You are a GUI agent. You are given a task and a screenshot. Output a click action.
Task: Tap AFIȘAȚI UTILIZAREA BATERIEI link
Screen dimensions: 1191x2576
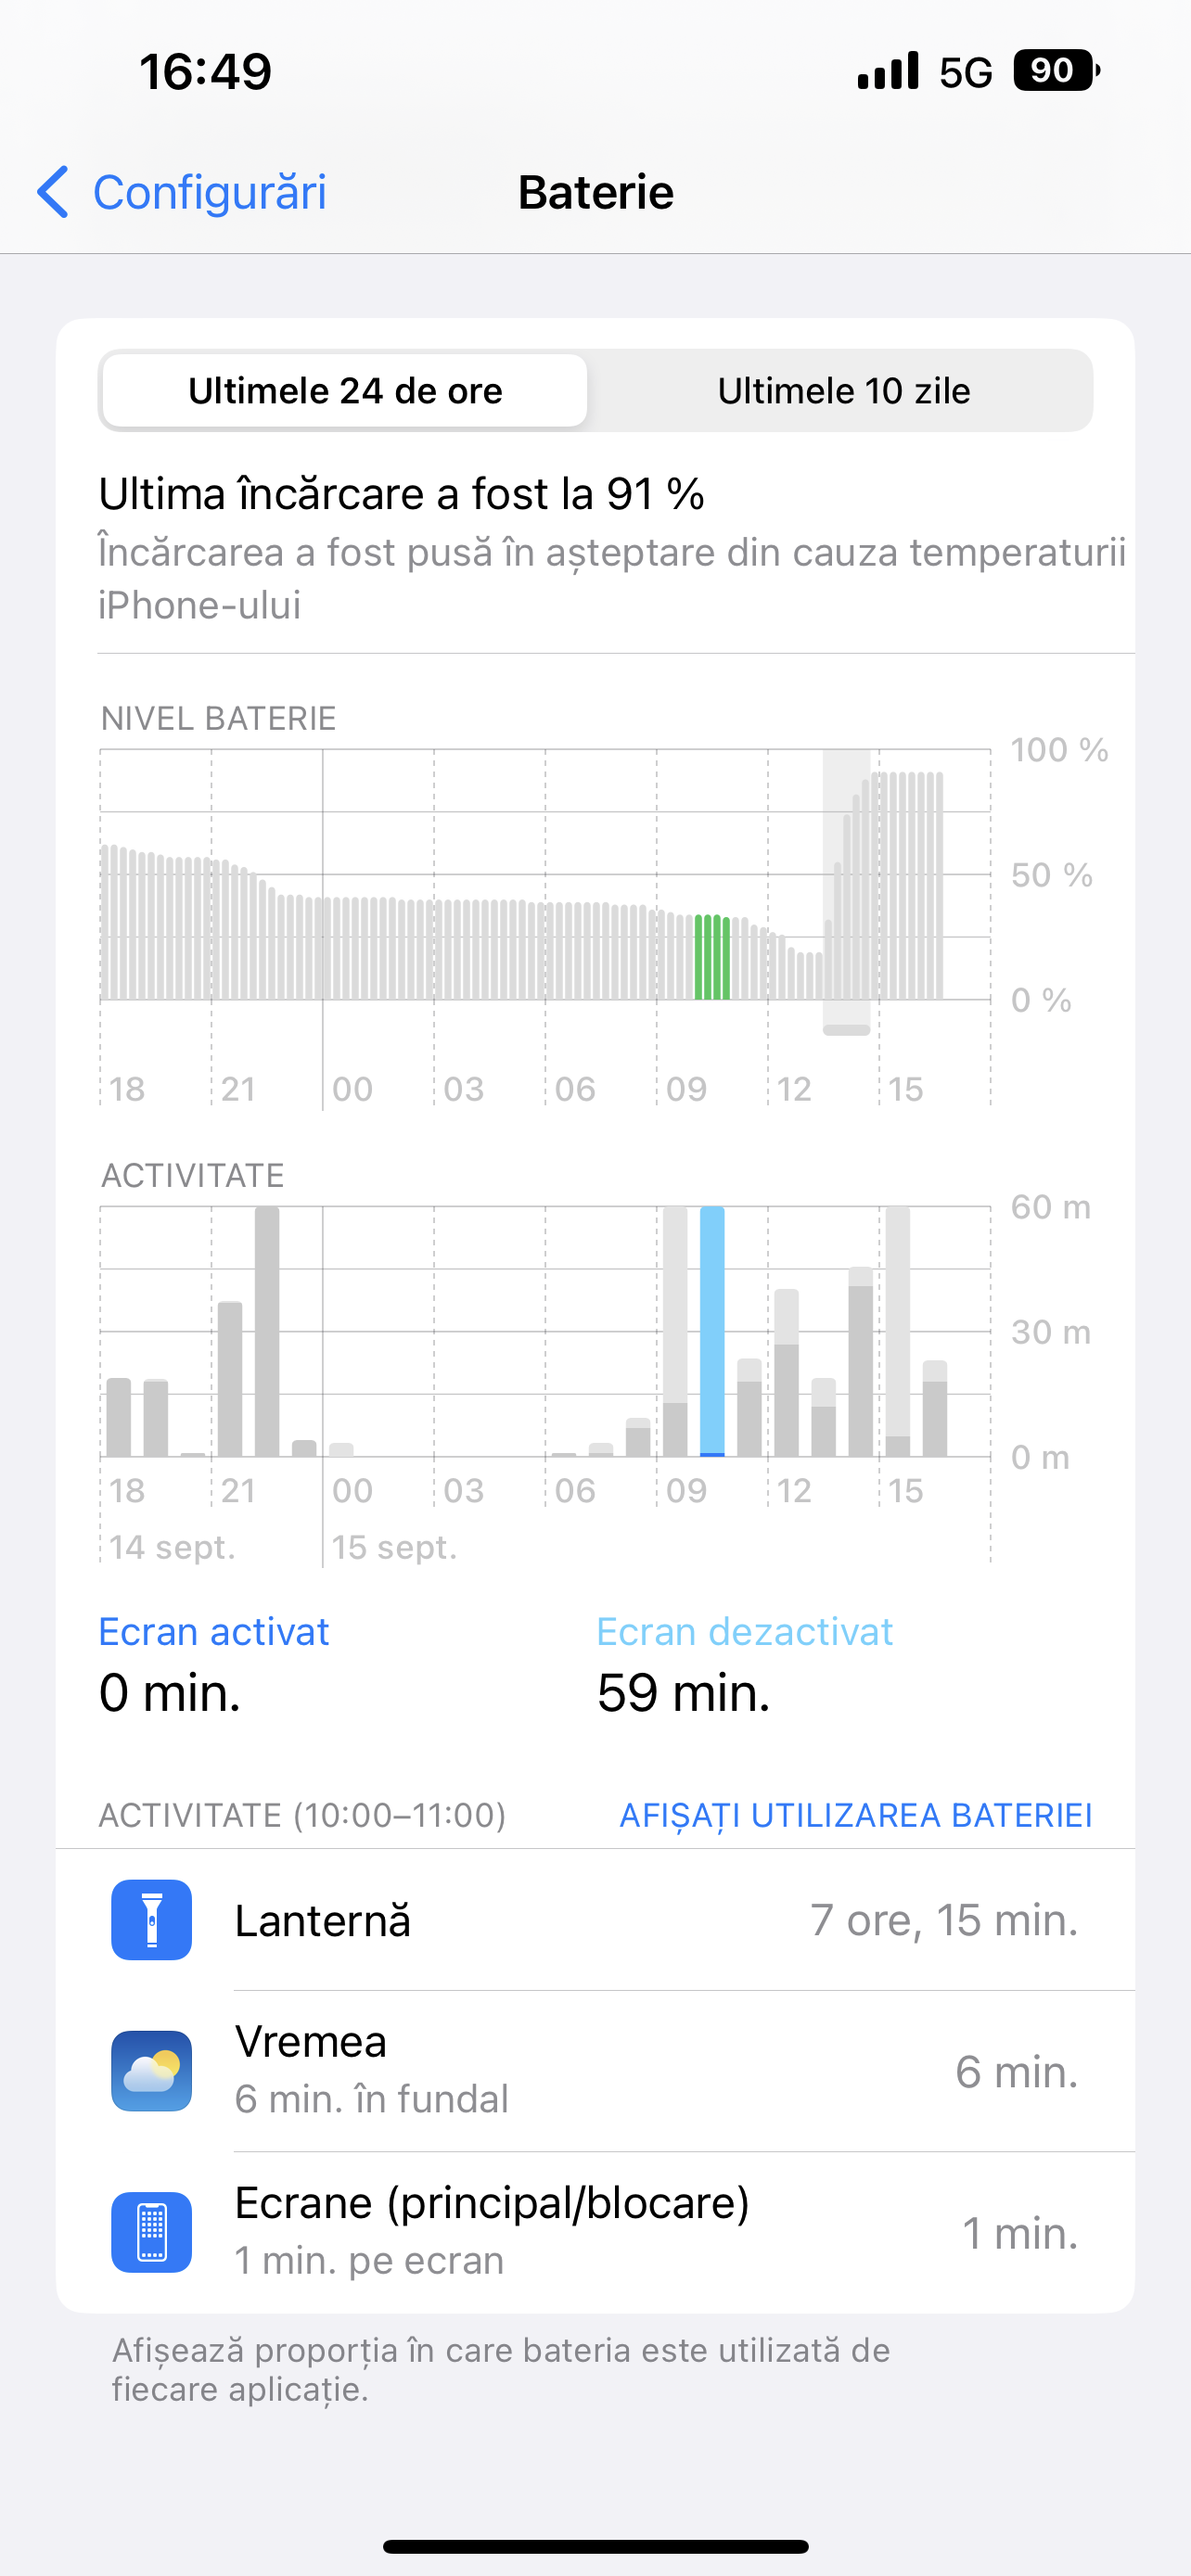[856, 1815]
